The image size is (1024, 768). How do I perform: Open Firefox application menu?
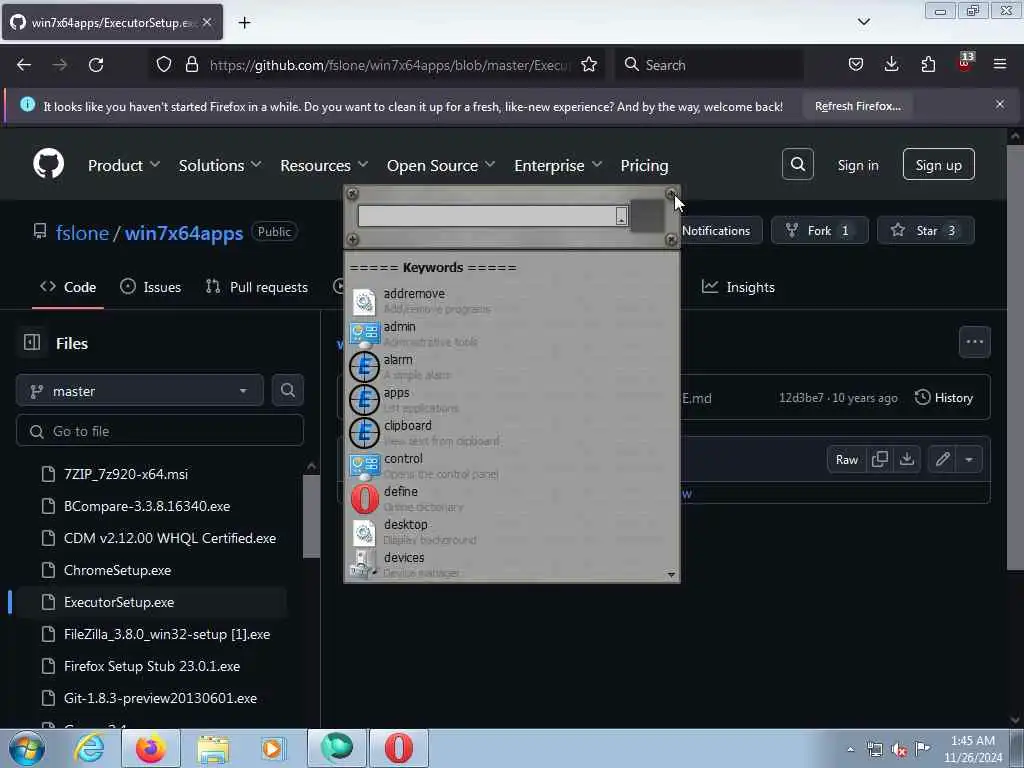pyautogui.click(x=1000, y=64)
